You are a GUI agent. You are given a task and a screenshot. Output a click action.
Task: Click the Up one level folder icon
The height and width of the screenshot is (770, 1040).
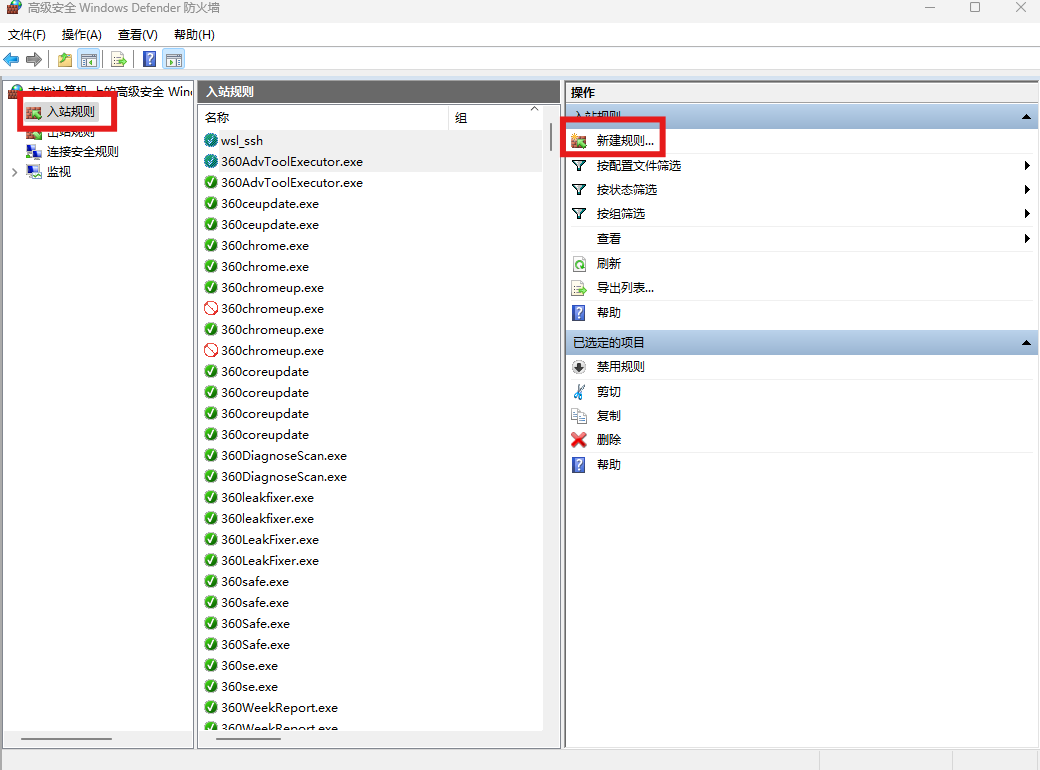click(64, 60)
